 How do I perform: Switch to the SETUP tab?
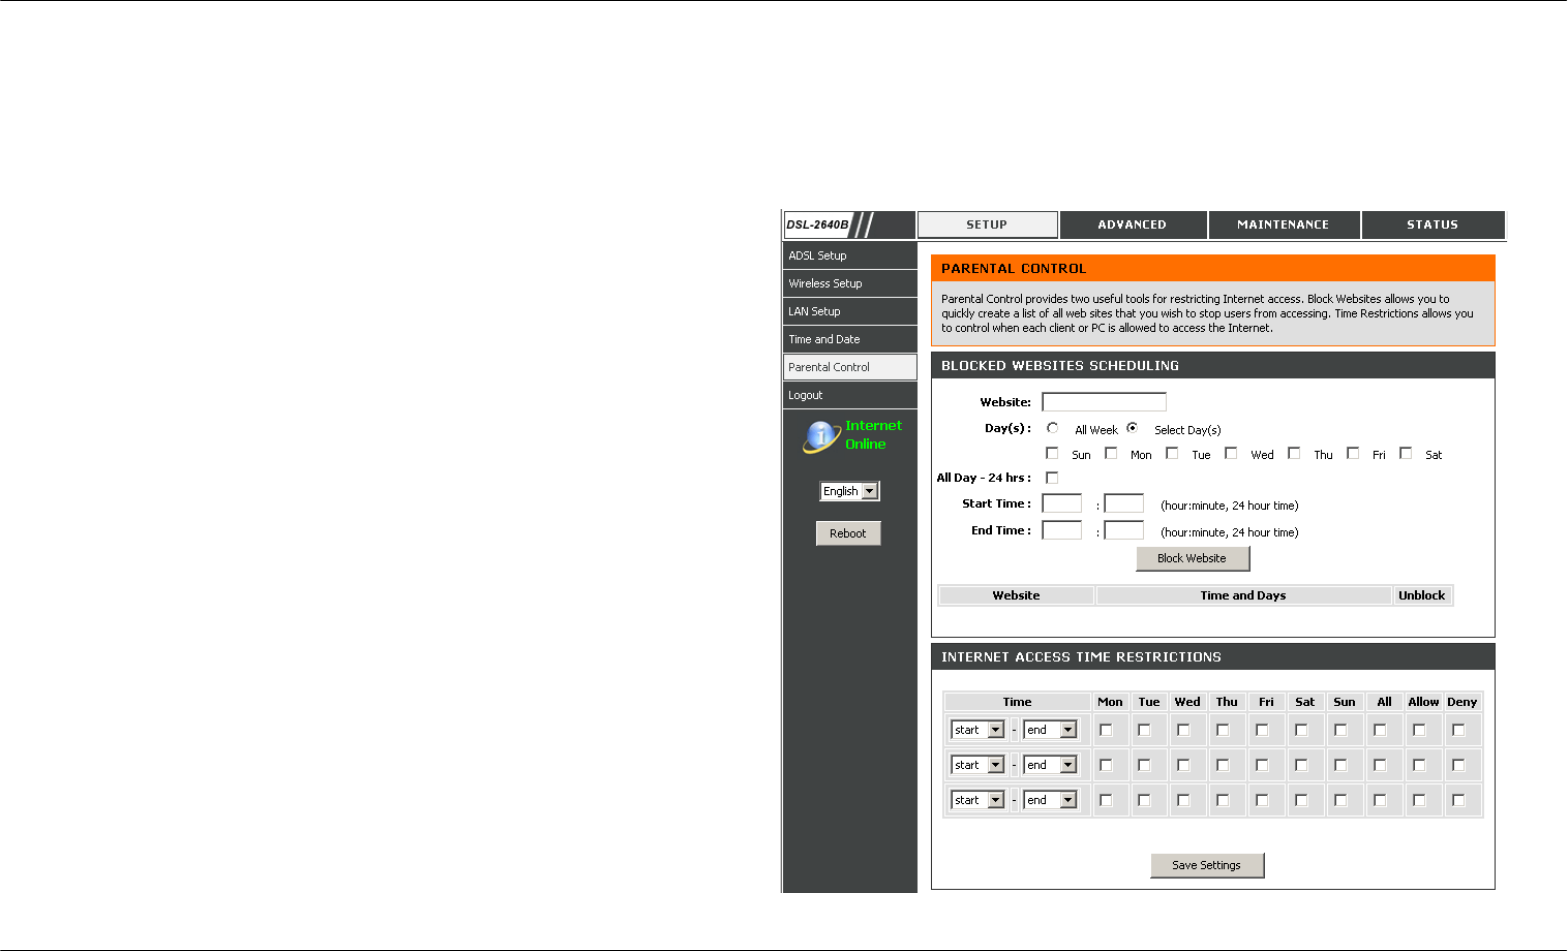987,225
